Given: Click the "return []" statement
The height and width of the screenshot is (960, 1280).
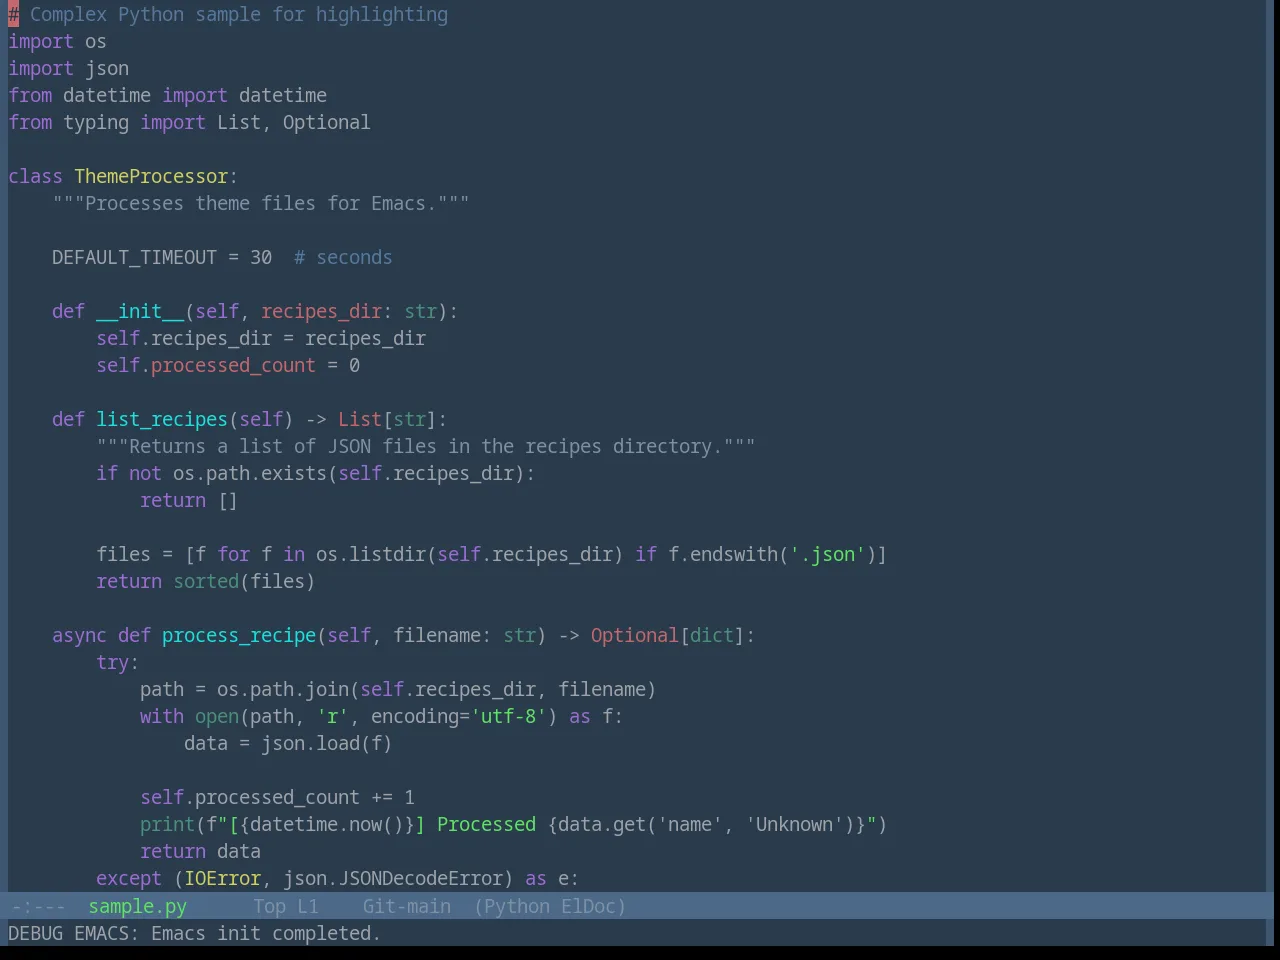Looking at the screenshot, I should tap(189, 500).
